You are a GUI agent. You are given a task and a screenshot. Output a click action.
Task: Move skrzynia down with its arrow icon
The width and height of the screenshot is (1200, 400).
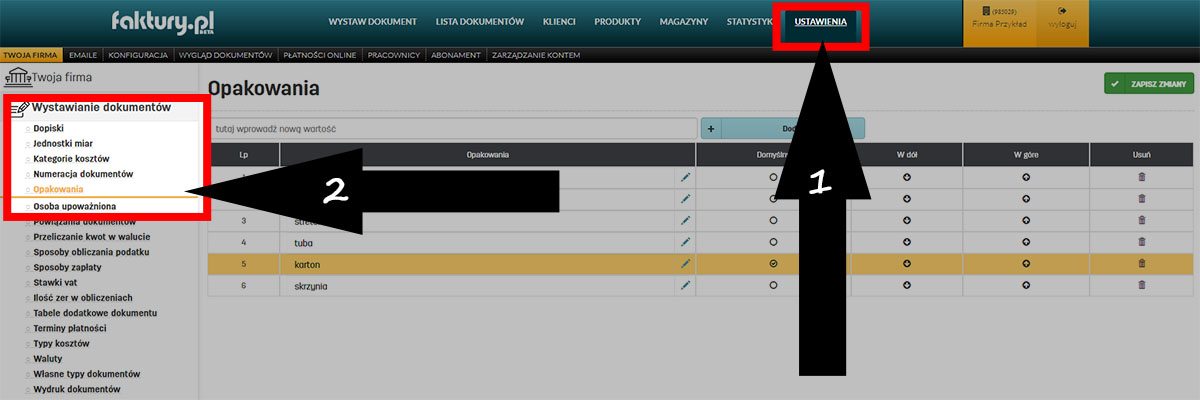pyautogui.click(x=907, y=285)
